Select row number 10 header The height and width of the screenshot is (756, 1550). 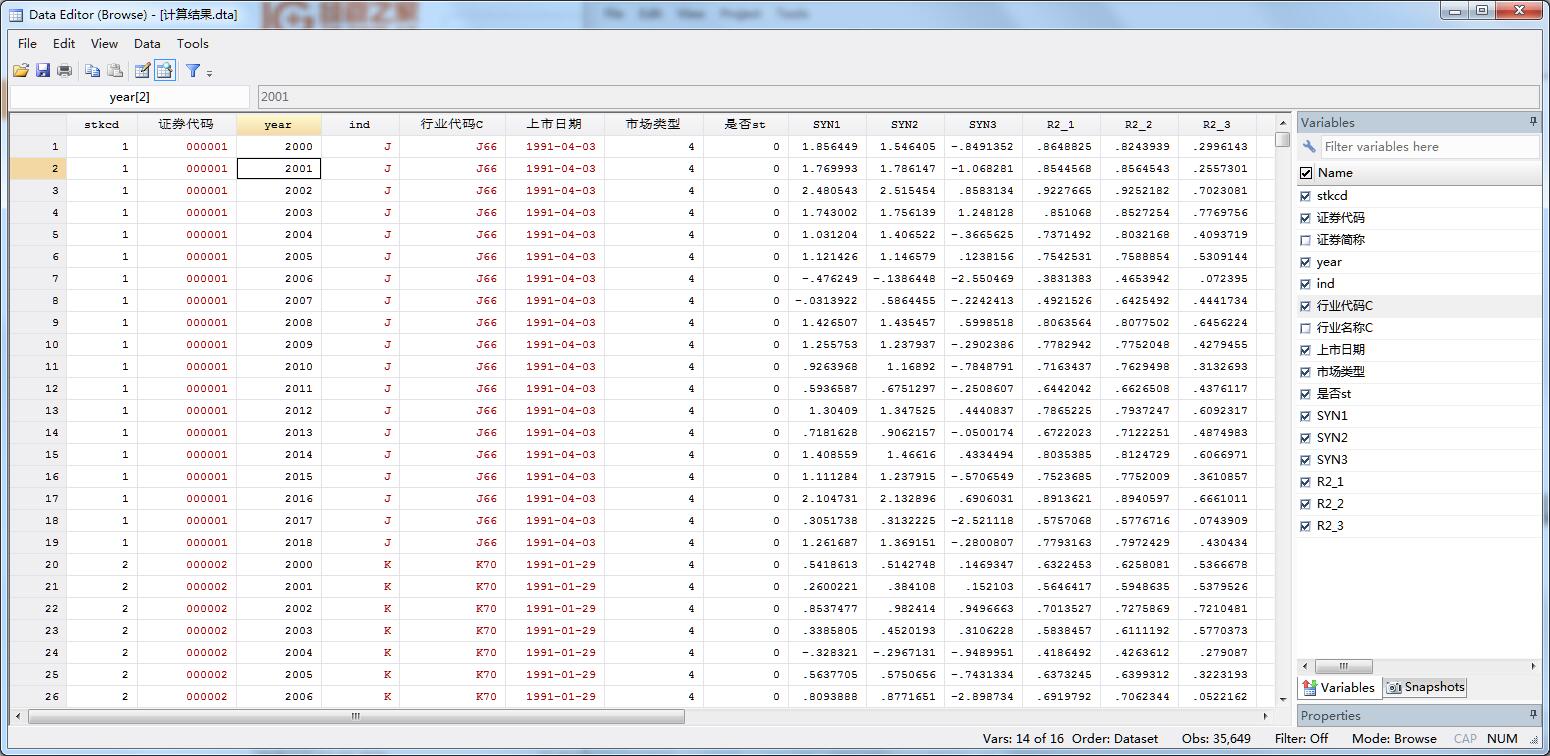click(x=38, y=344)
